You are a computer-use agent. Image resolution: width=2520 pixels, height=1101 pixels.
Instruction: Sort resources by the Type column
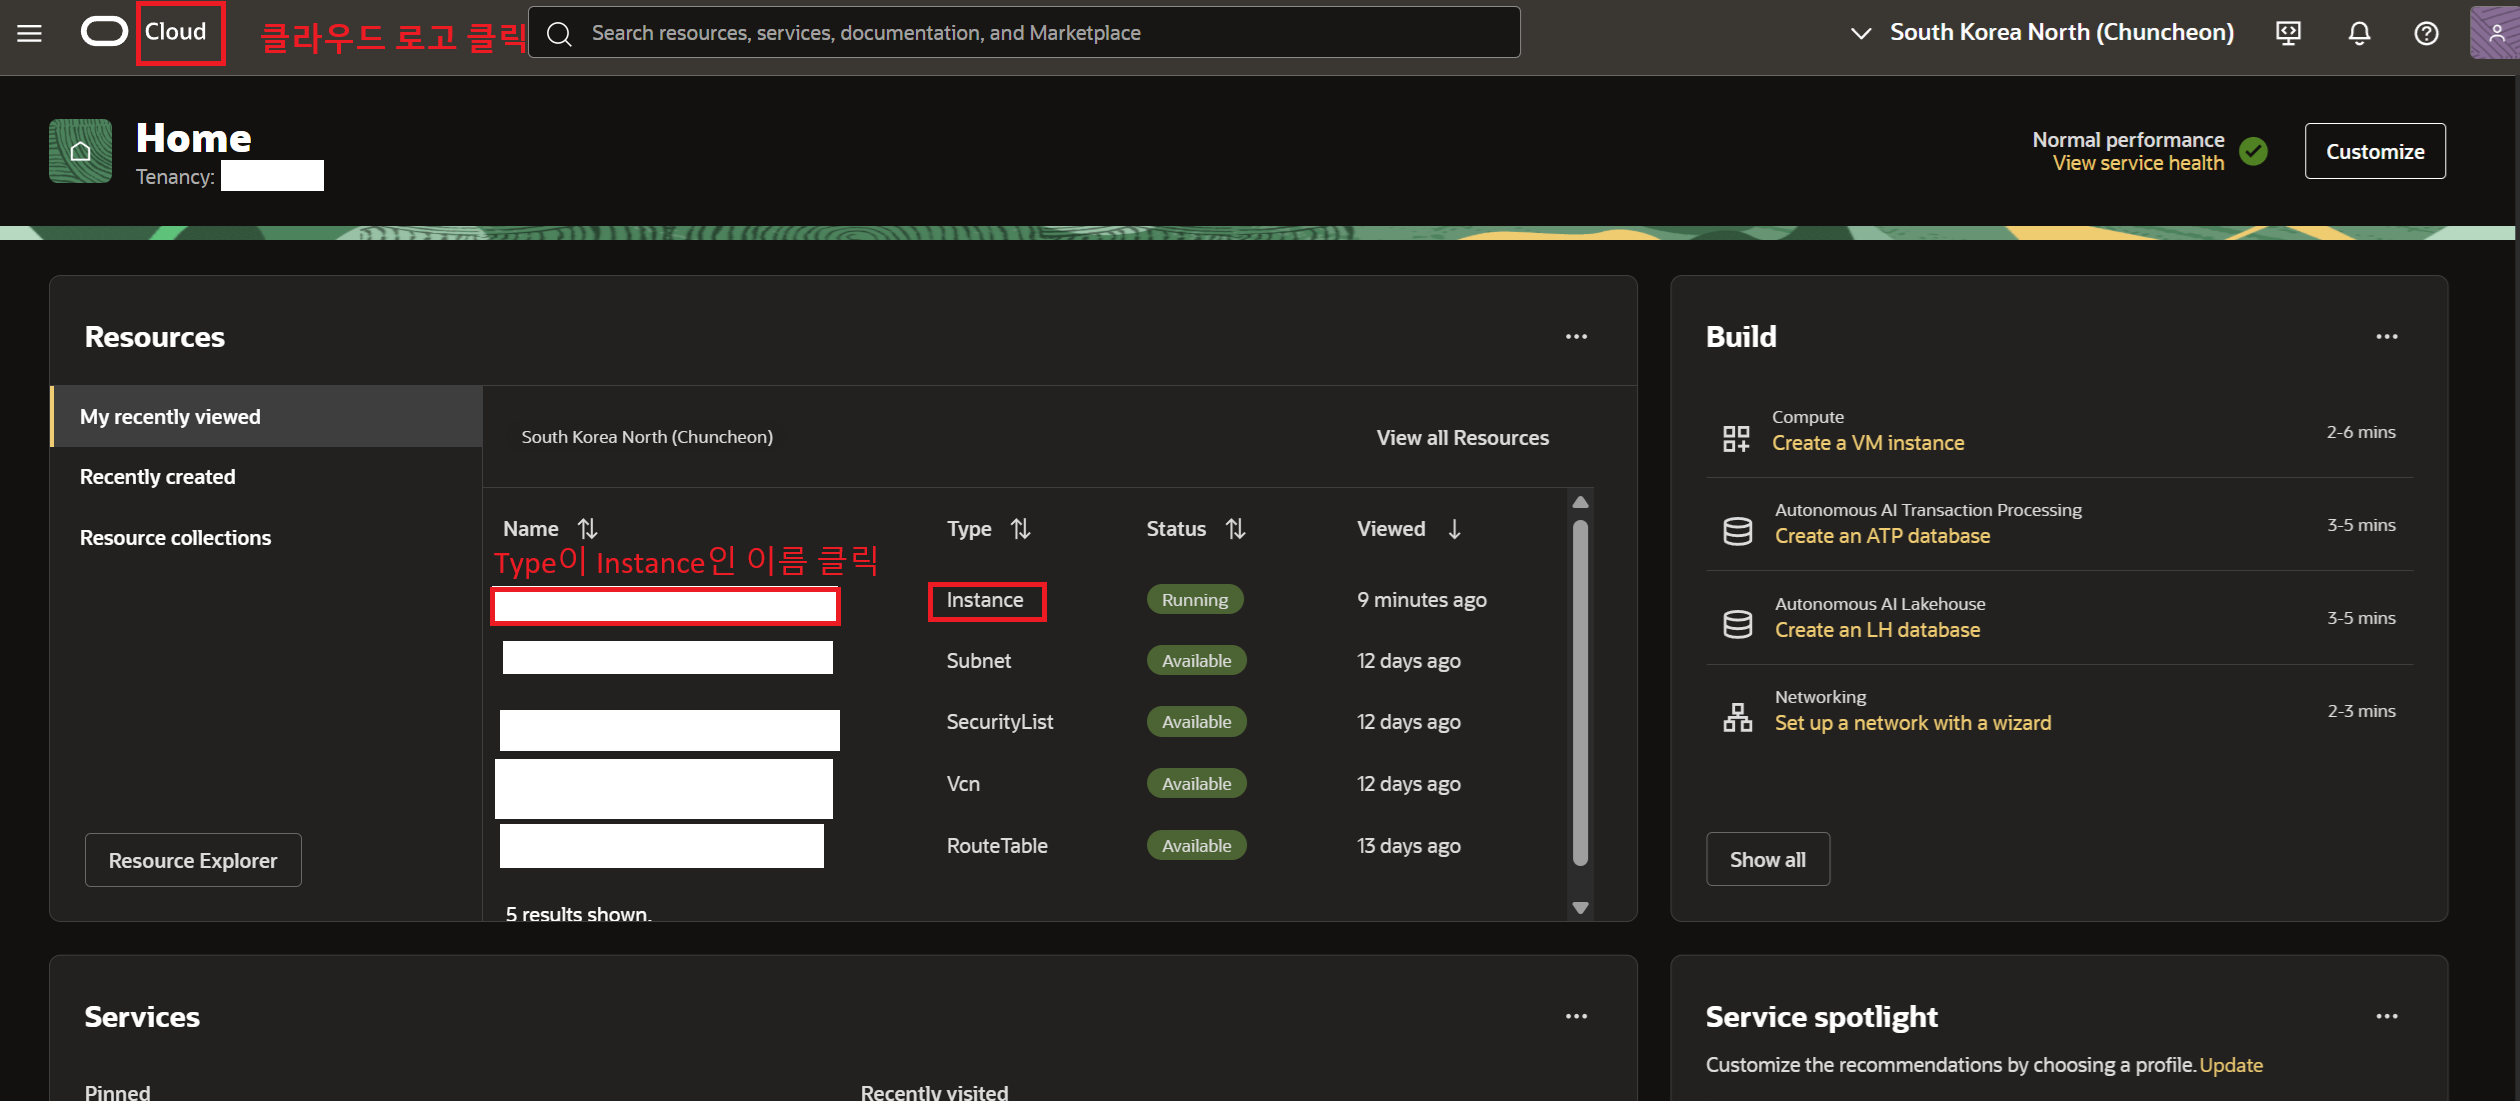pos(1020,529)
